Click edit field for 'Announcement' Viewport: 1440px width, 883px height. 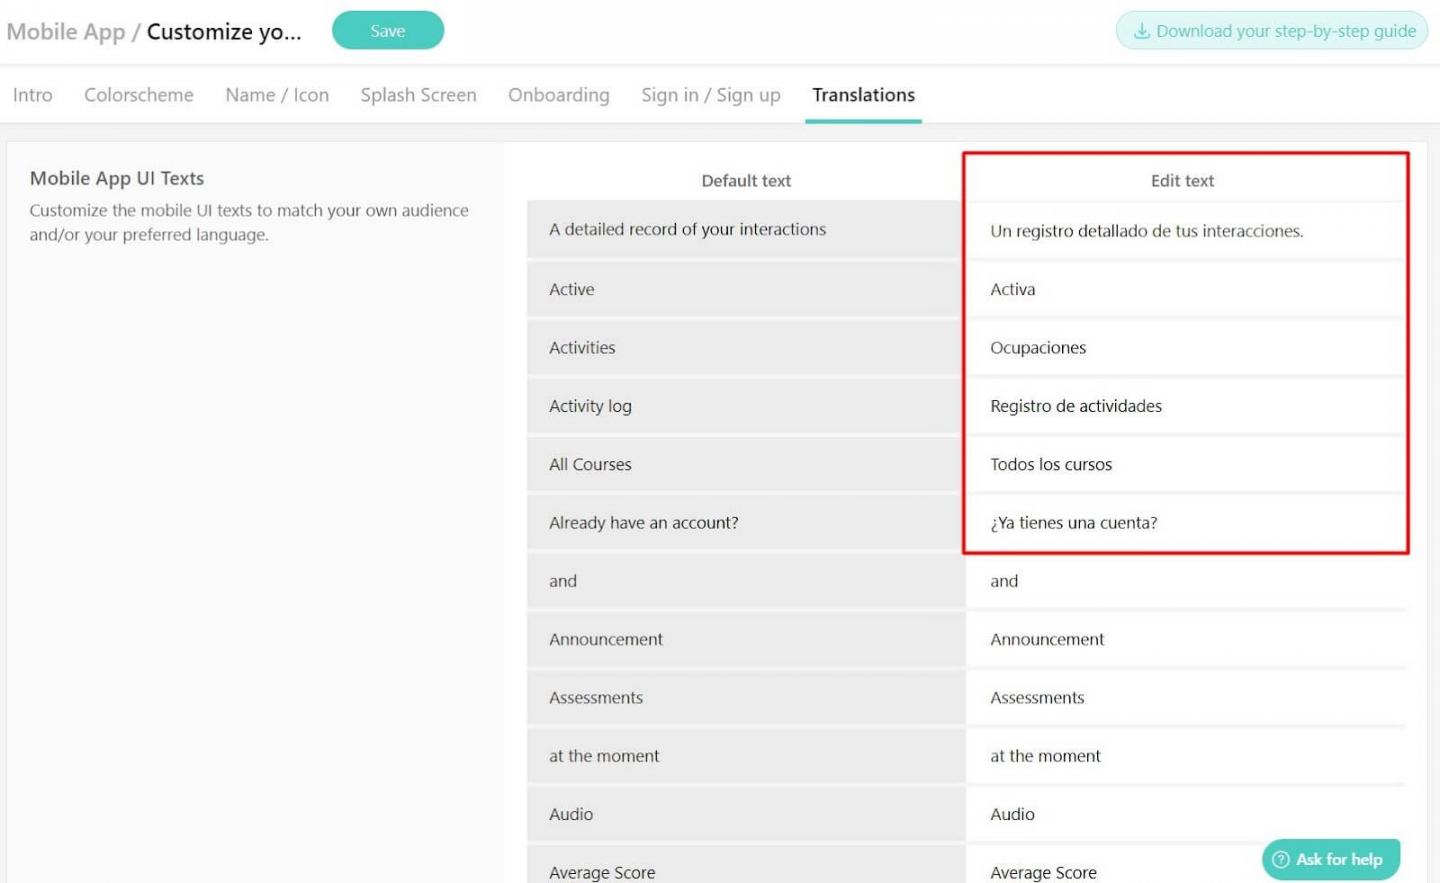[x=1186, y=639]
